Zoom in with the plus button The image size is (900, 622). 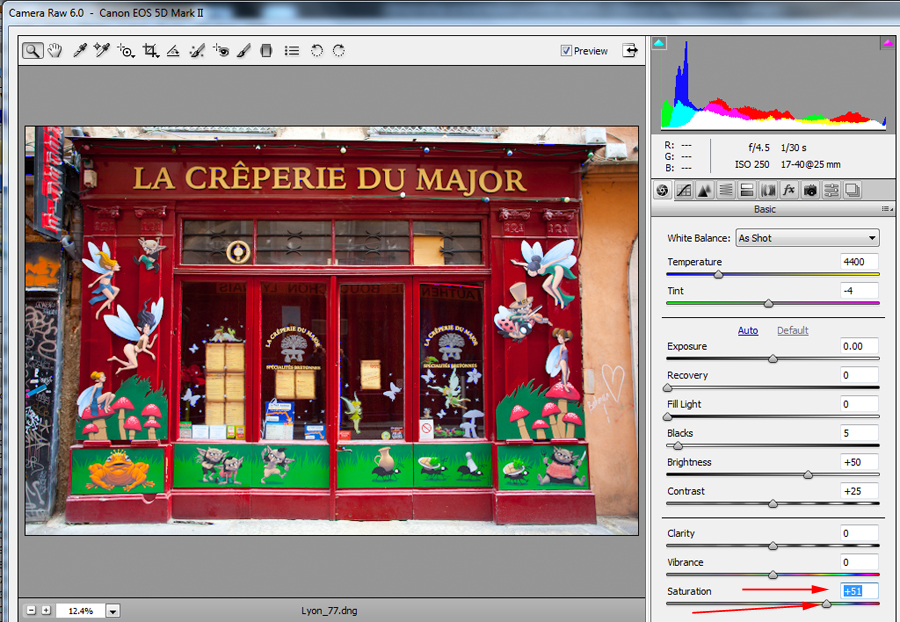[x=46, y=611]
